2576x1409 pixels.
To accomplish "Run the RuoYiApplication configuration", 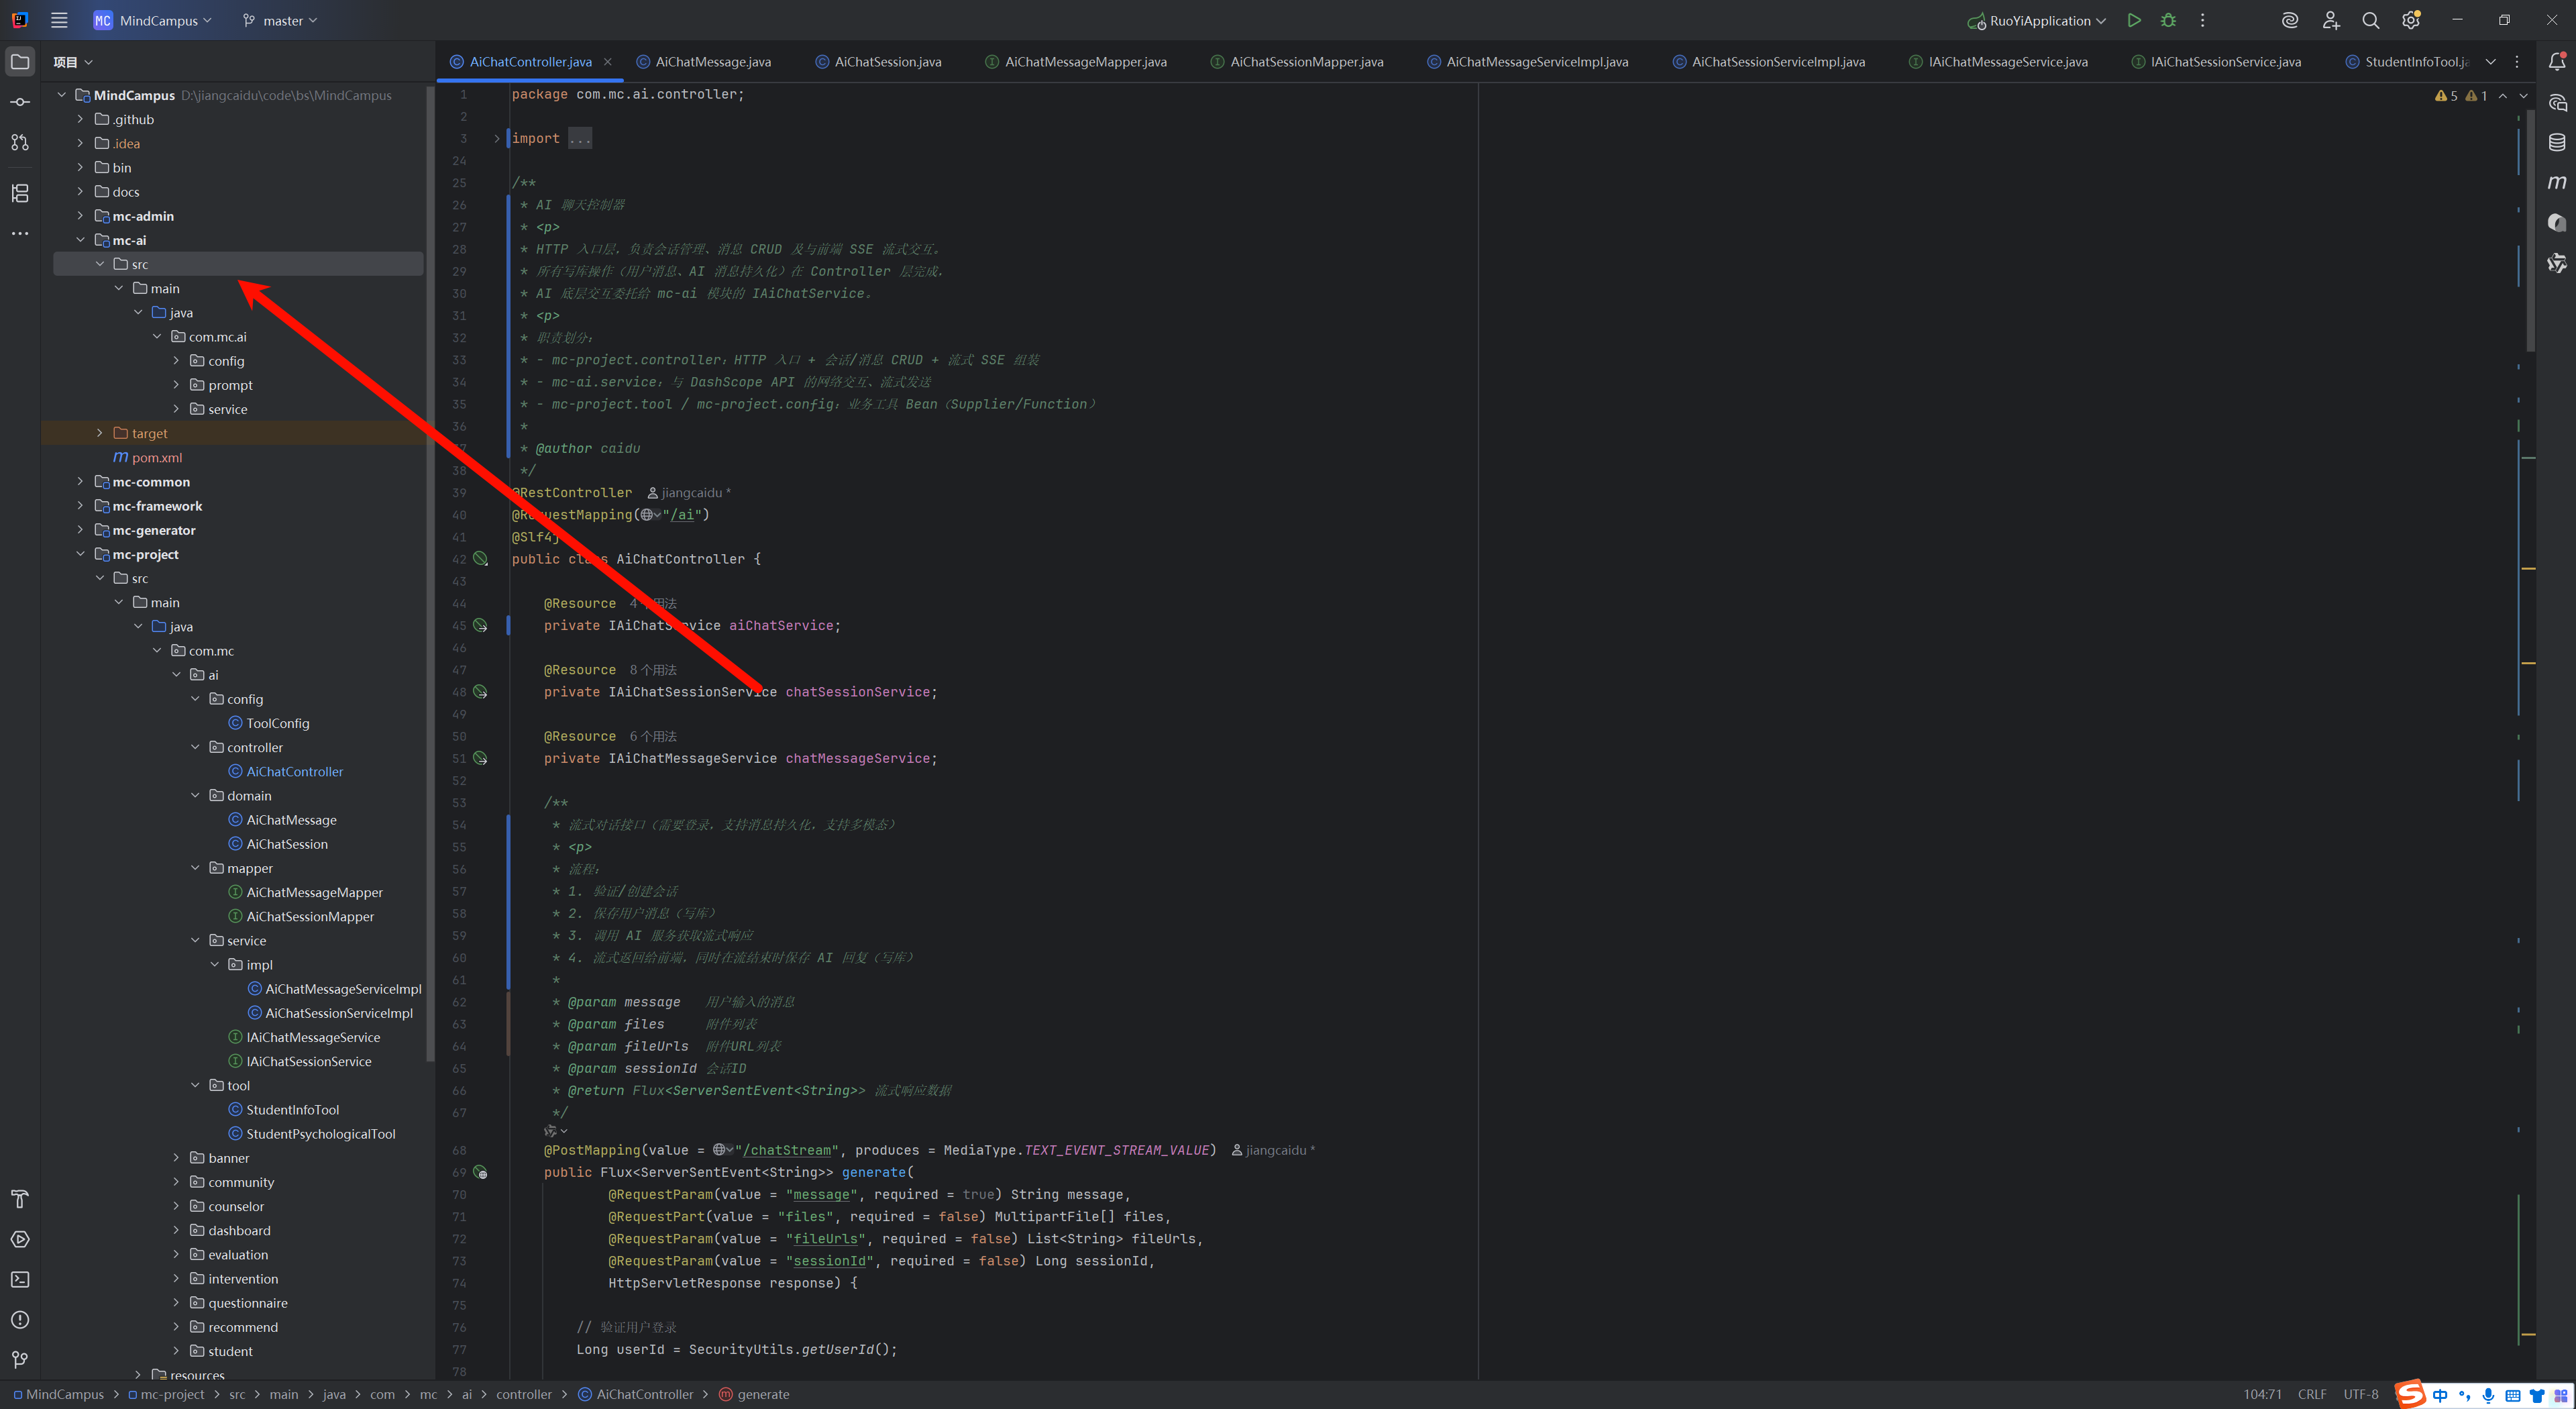I will pos(2133,20).
